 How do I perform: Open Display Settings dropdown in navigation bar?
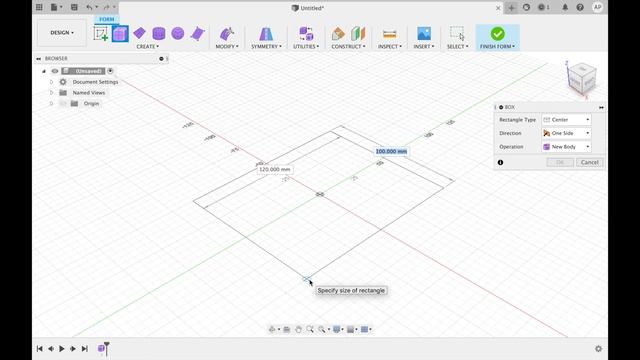pos(338,329)
